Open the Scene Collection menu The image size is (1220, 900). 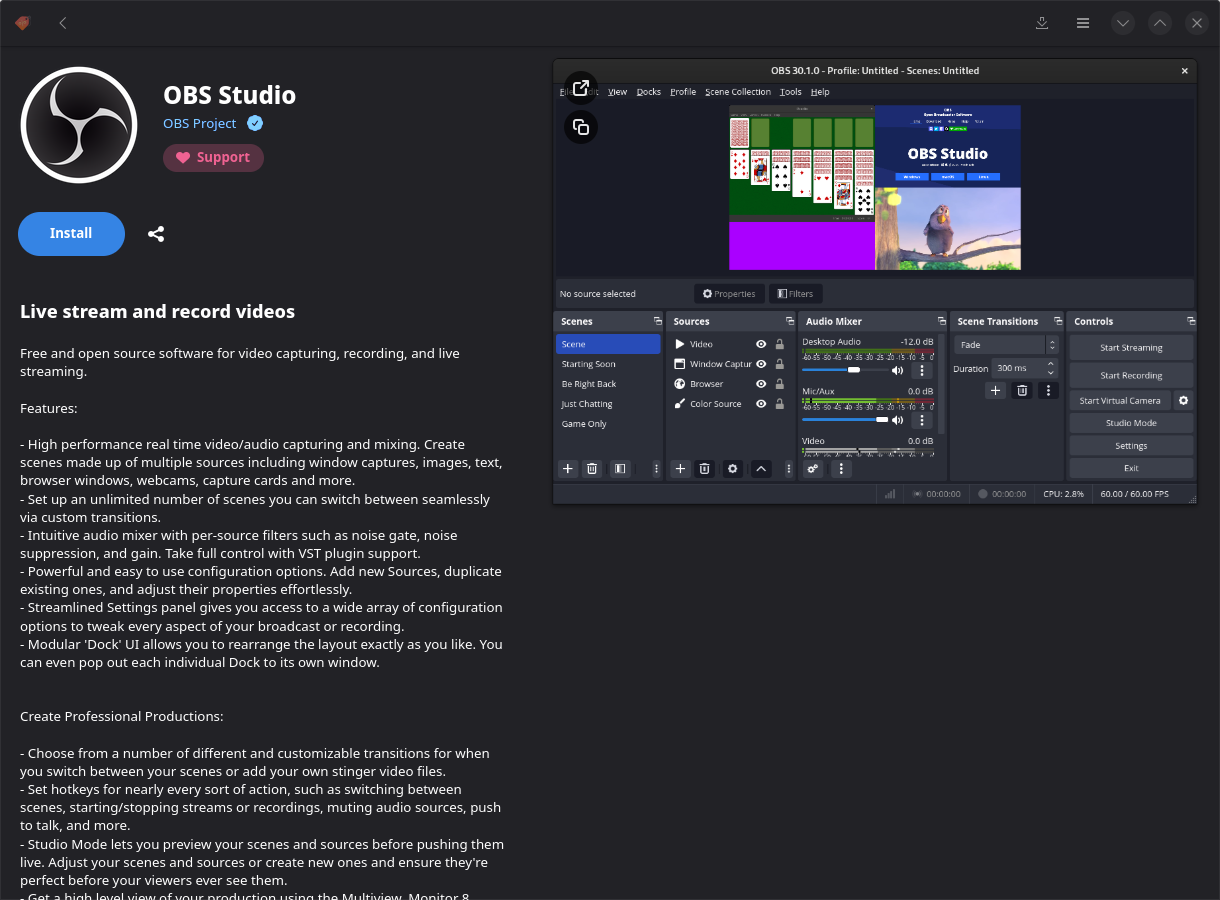click(x=738, y=91)
